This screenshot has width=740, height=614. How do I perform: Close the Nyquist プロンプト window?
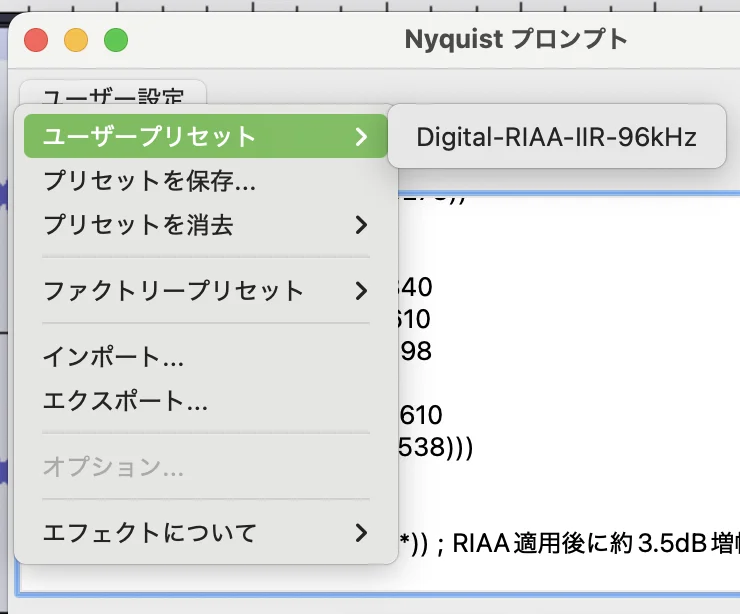(x=37, y=40)
